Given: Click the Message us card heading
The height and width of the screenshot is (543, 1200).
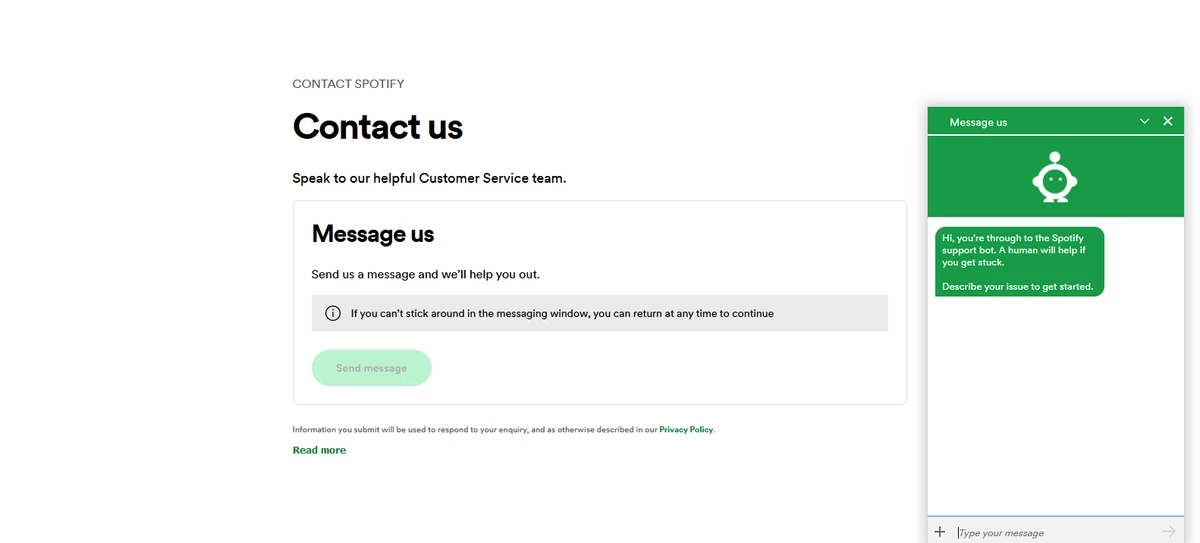Looking at the screenshot, I should click(x=373, y=234).
